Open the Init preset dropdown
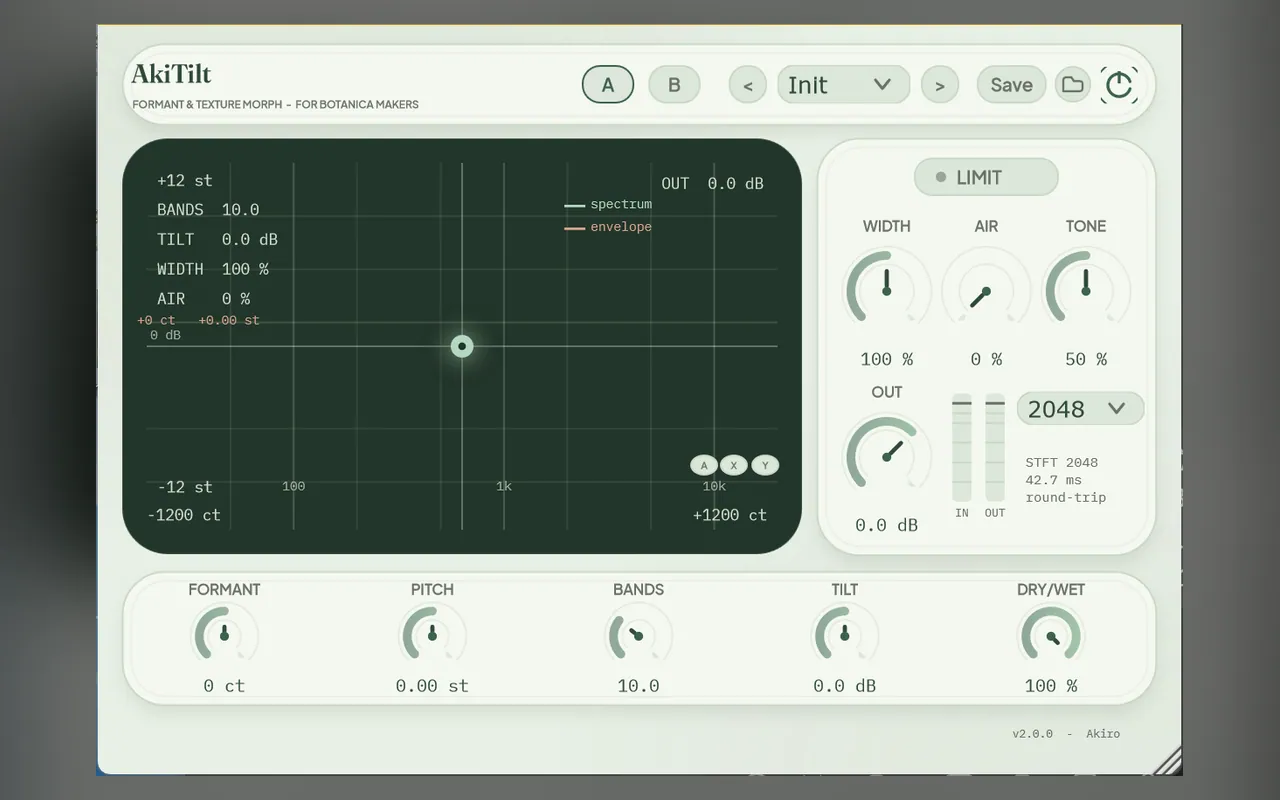This screenshot has width=1280, height=800. [x=843, y=85]
